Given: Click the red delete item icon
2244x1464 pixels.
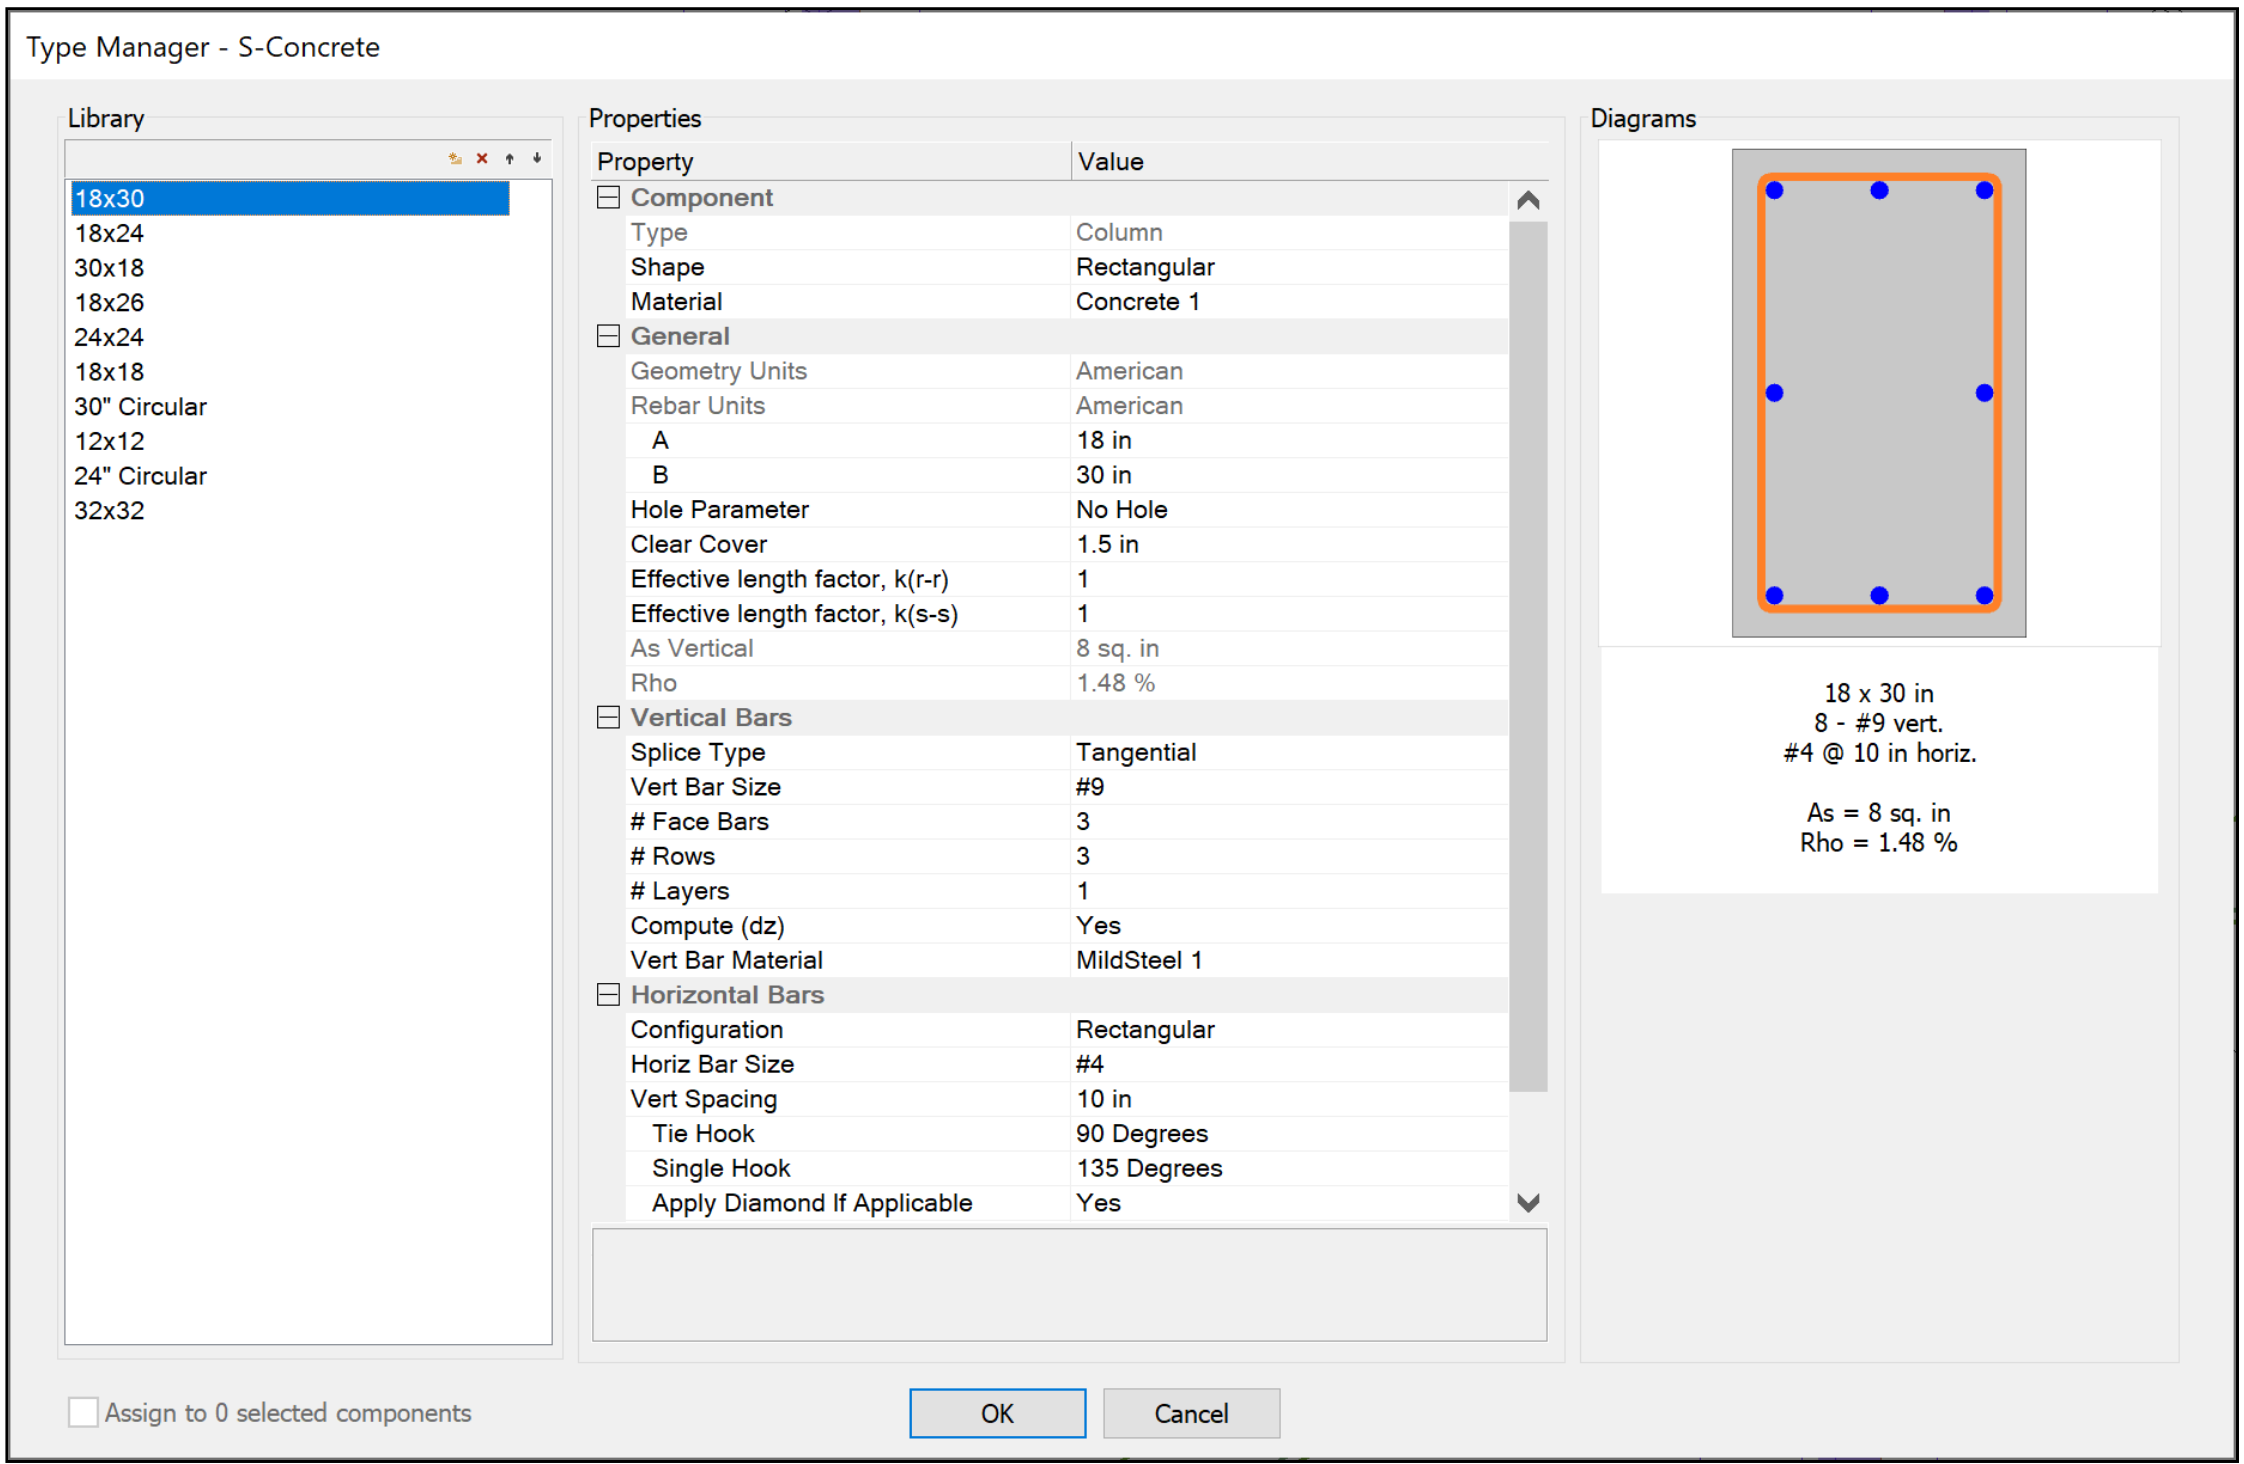Looking at the screenshot, I should click(x=482, y=158).
